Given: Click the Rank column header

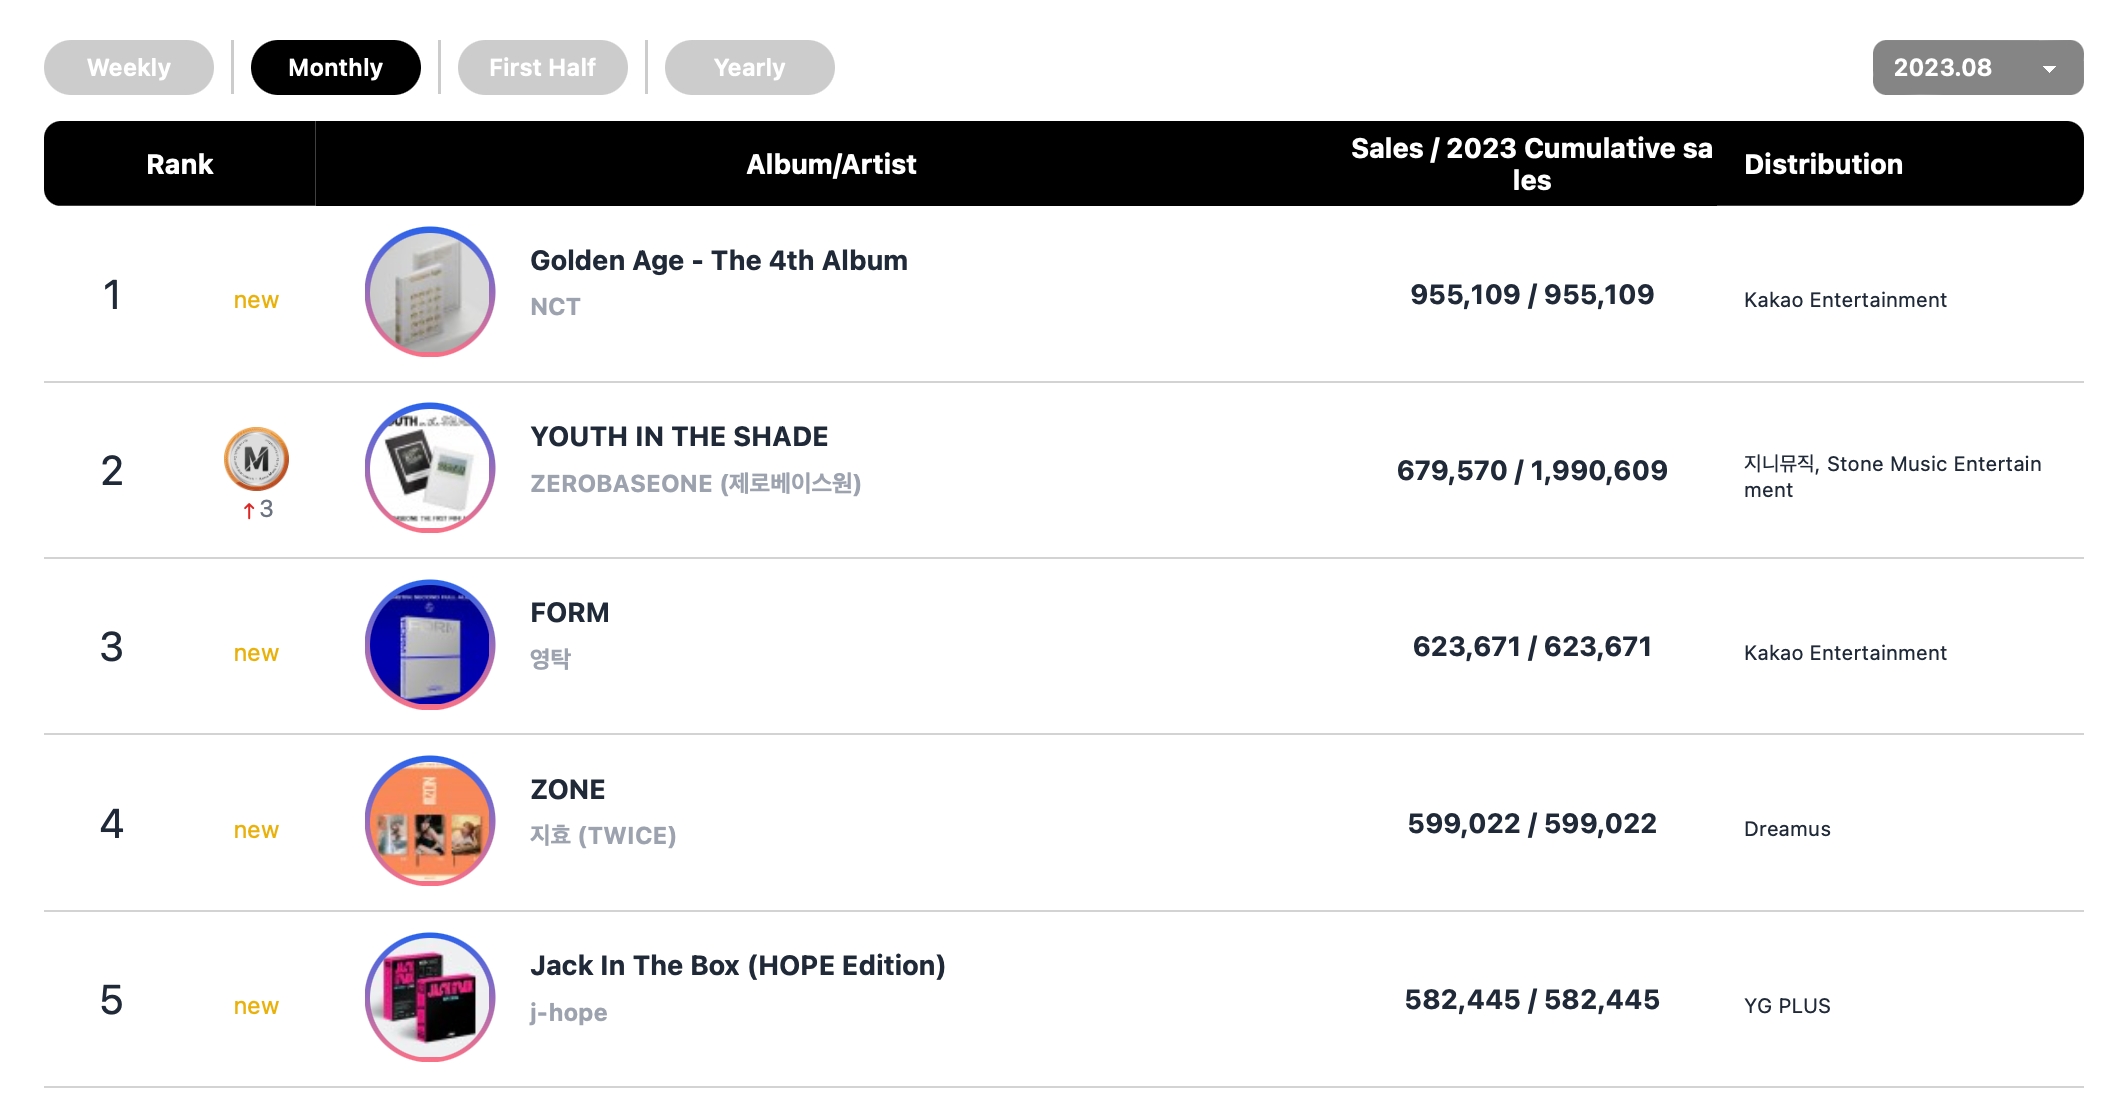Looking at the screenshot, I should tap(179, 164).
